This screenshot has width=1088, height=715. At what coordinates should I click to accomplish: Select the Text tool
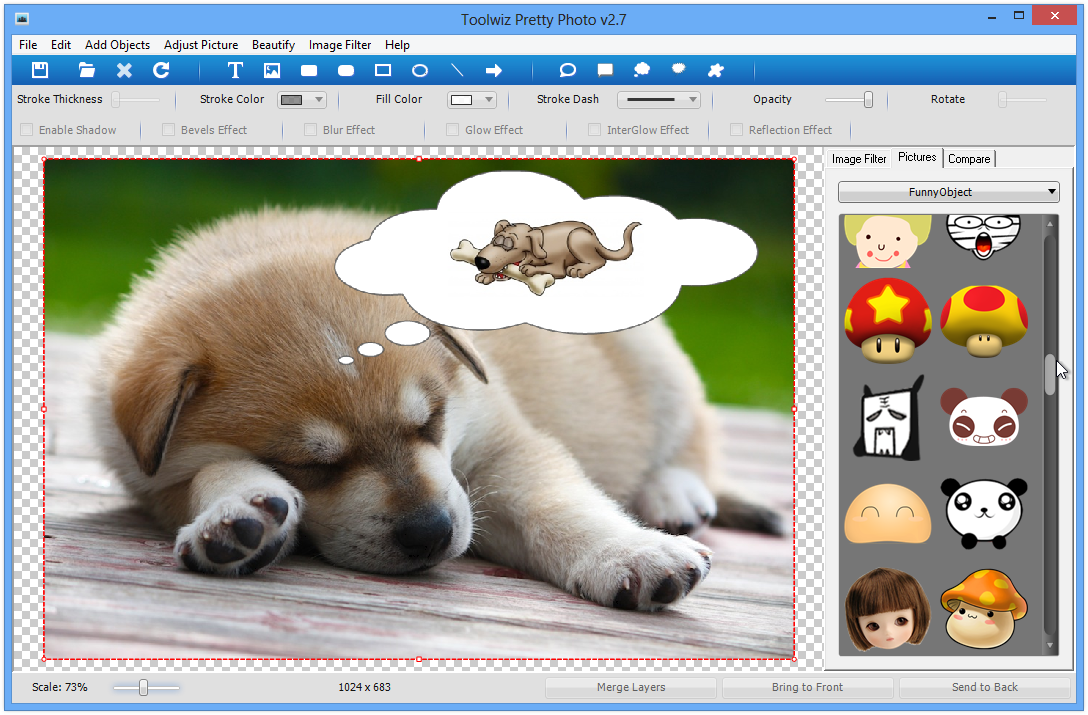235,70
